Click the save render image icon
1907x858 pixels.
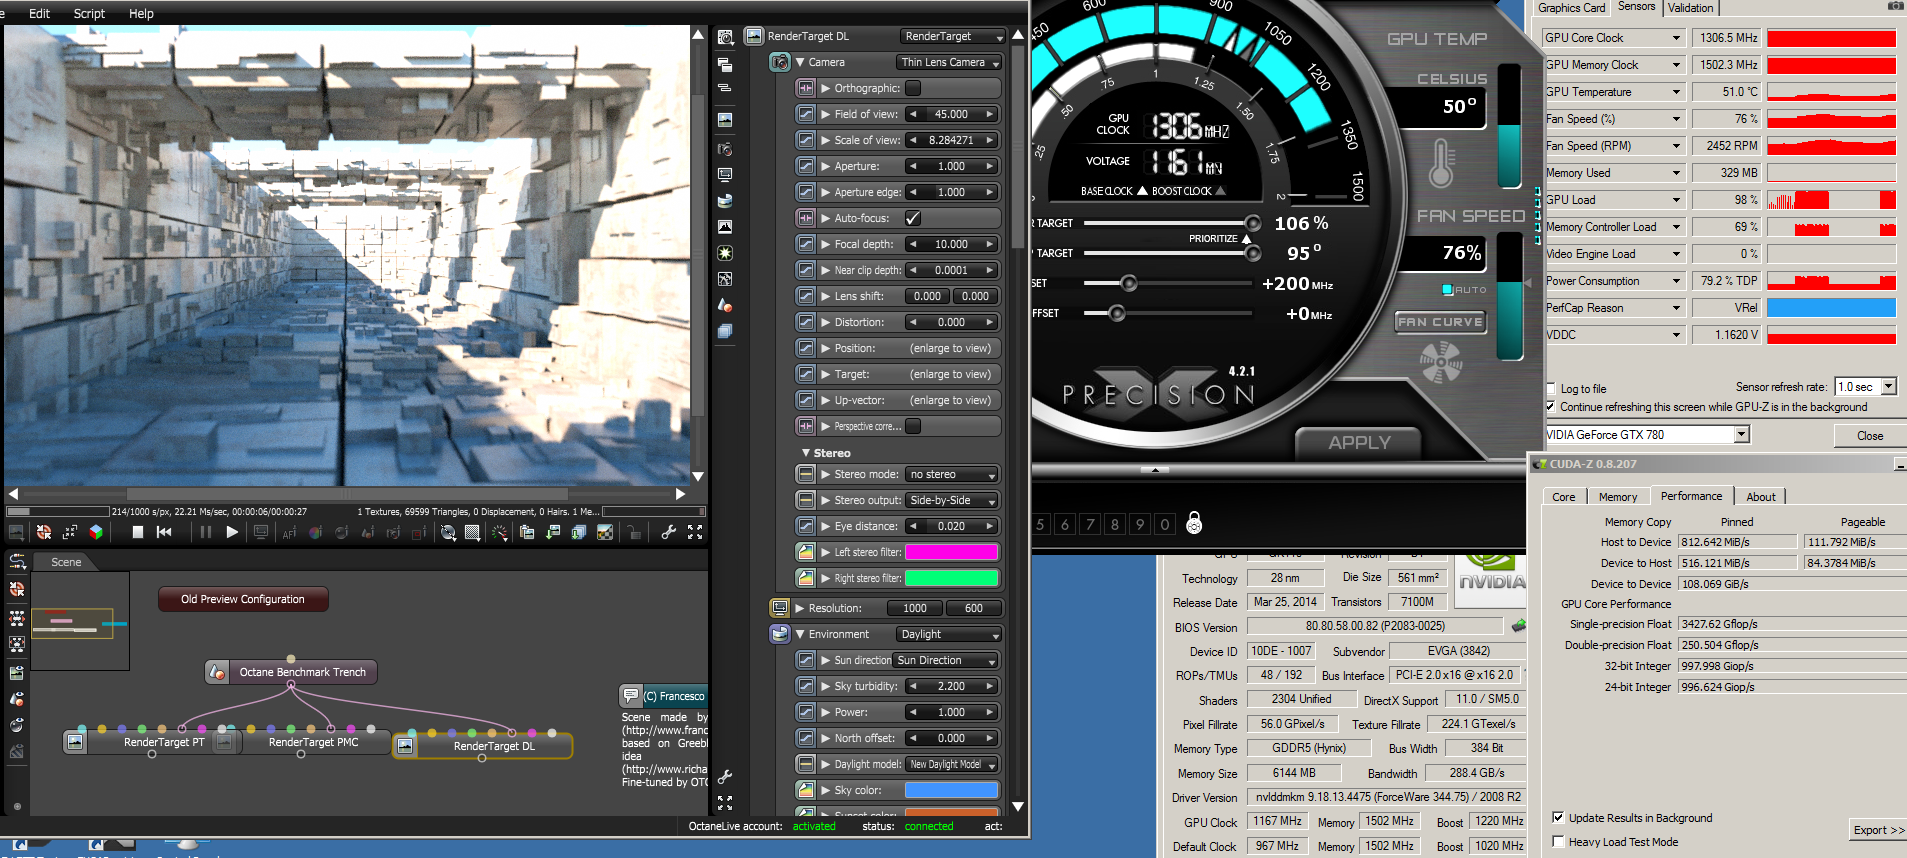pyautogui.click(x=553, y=532)
